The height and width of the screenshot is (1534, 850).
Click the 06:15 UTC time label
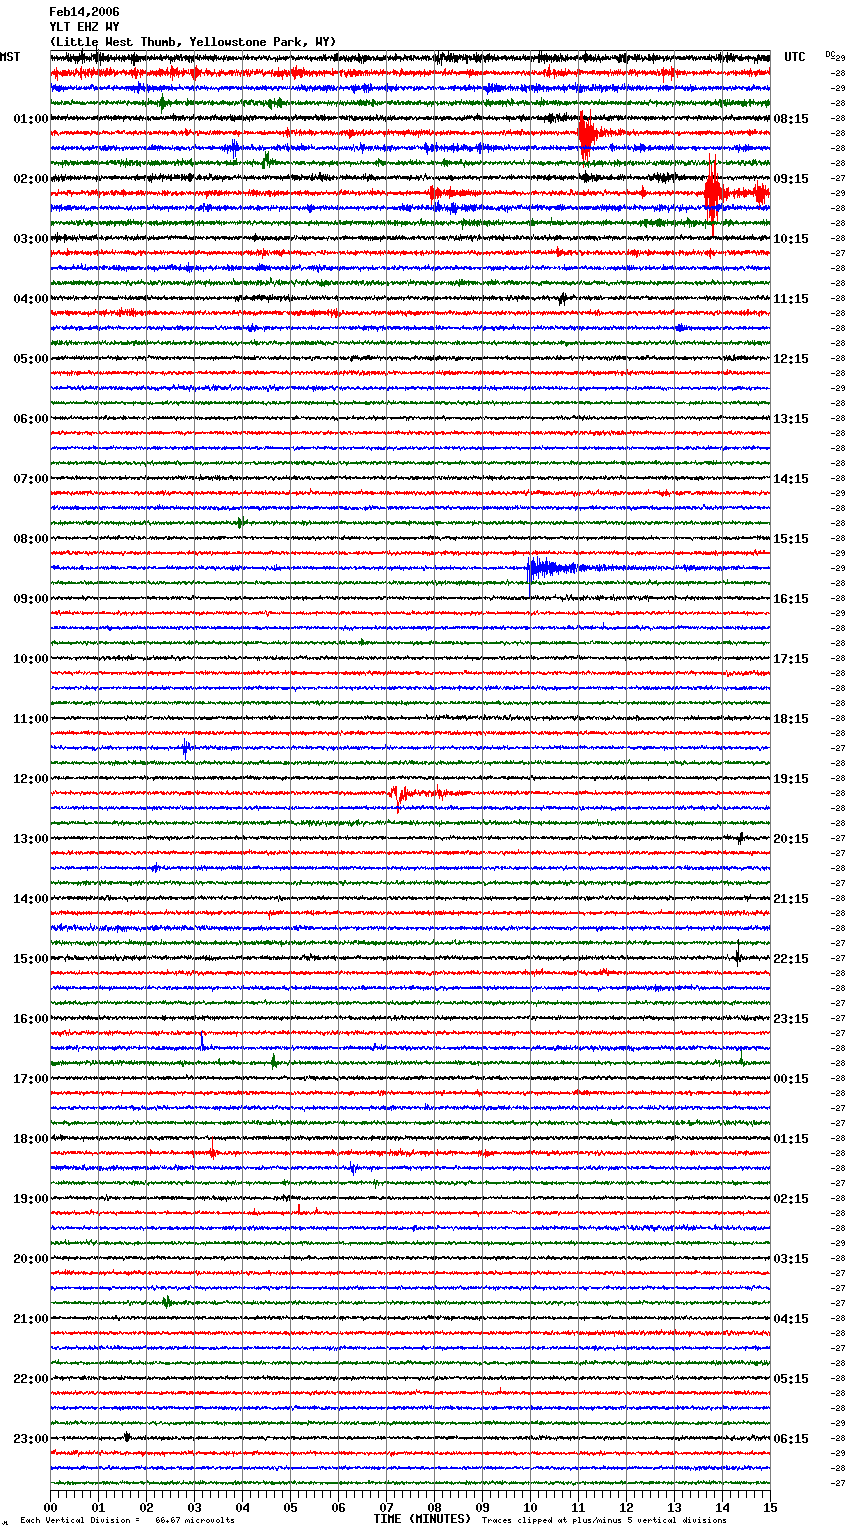tap(791, 1439)
